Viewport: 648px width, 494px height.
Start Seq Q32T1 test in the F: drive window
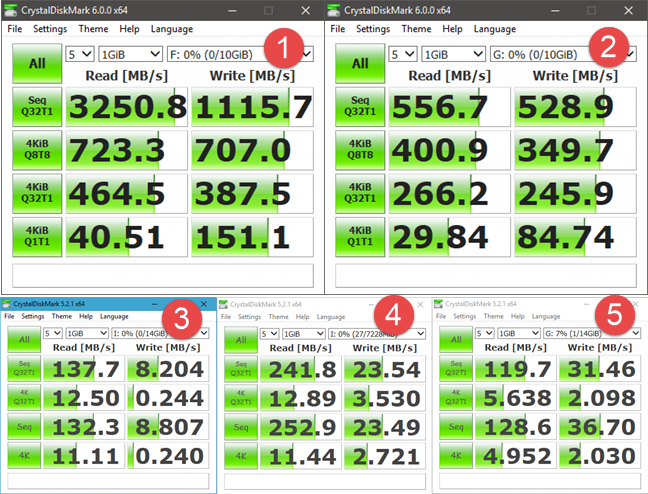pyautogui.click(x=37, y=107)
